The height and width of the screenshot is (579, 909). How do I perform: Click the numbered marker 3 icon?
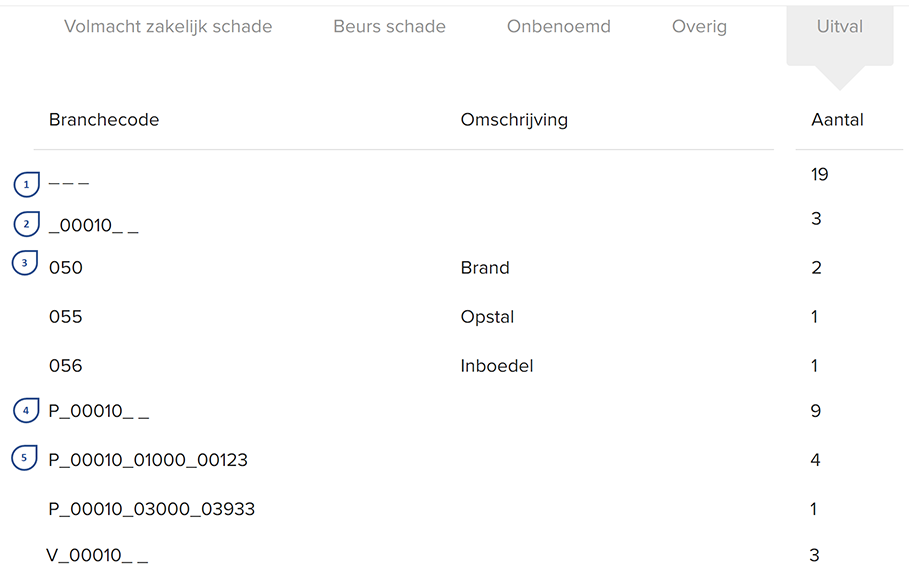(25, 263)
